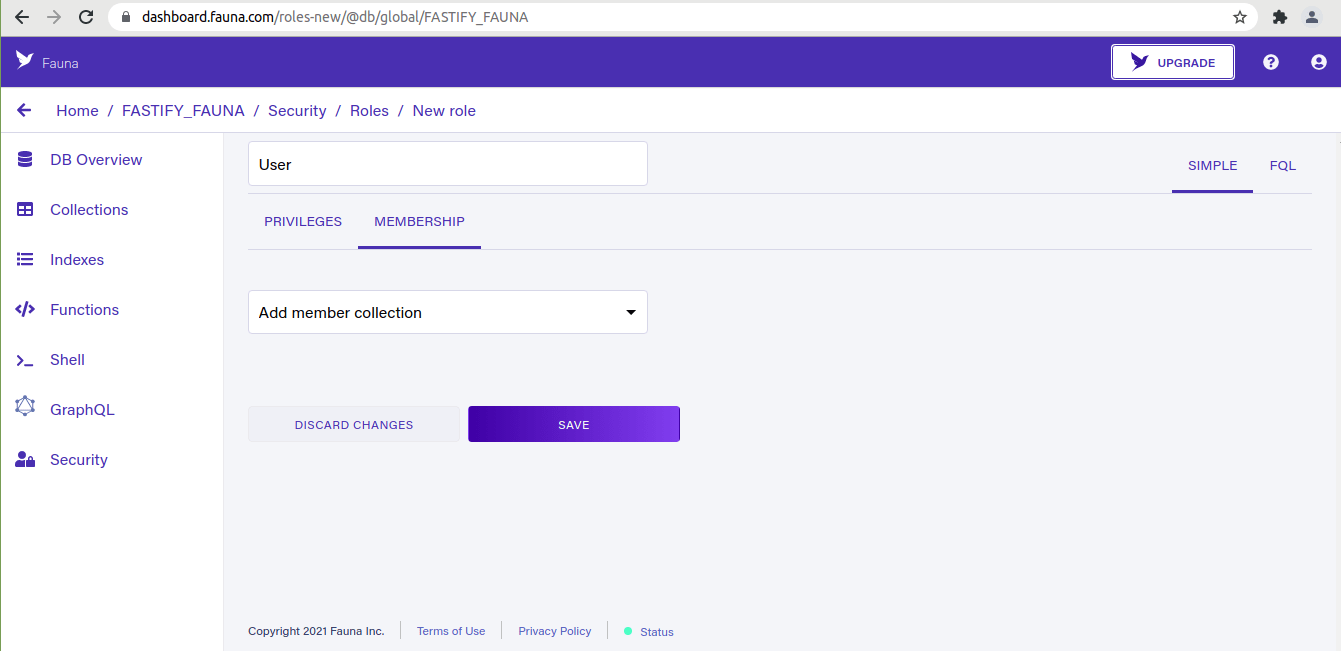Open the help question mark icon

1271,62
